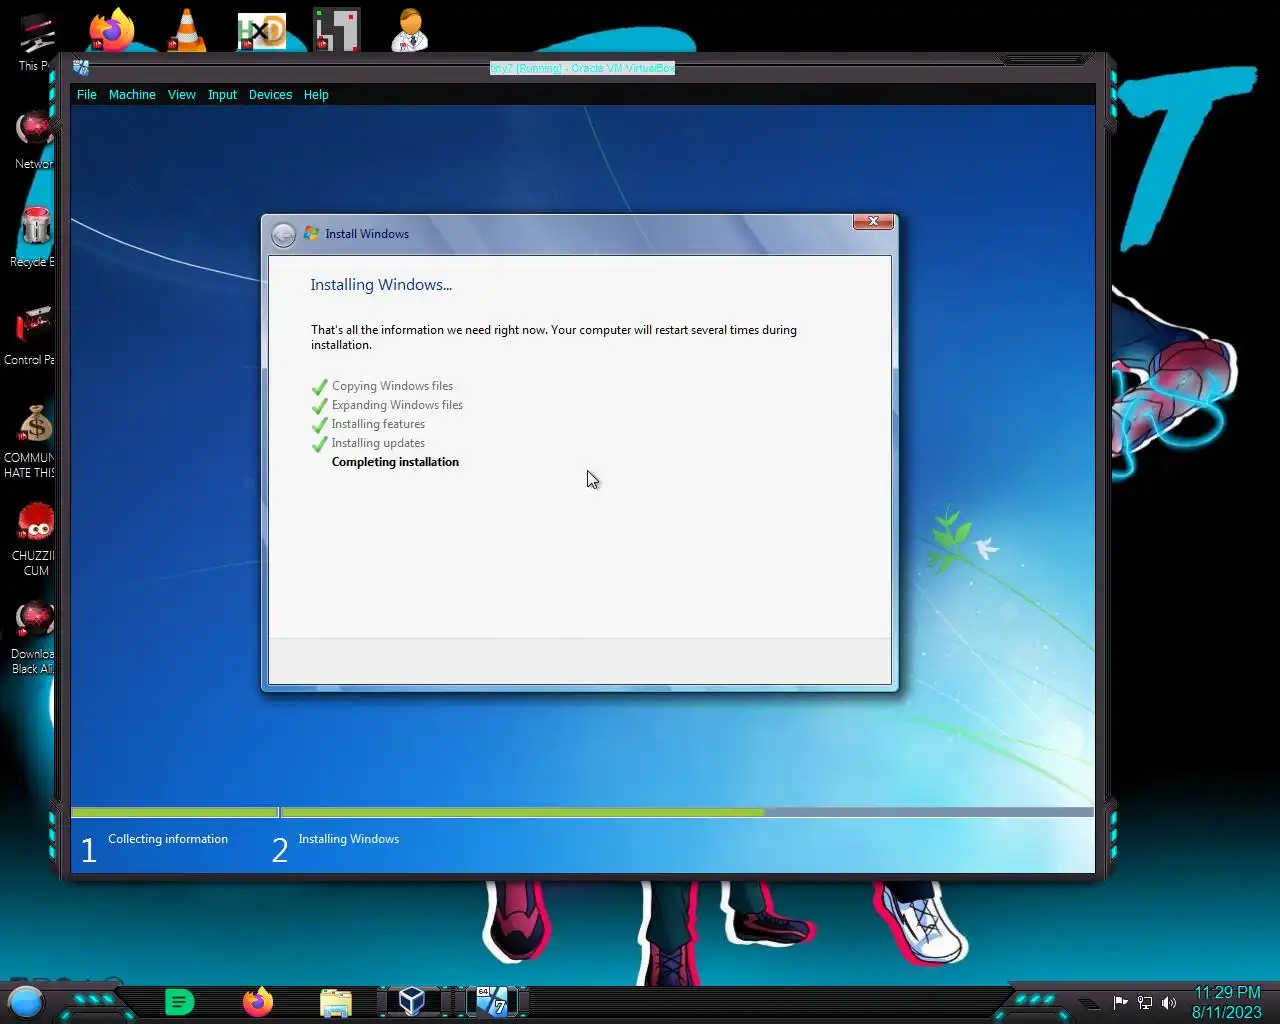Click the checkmark beside Installing features
Viewport: 1280px width, 1024px height.
(x=320, y=424)
